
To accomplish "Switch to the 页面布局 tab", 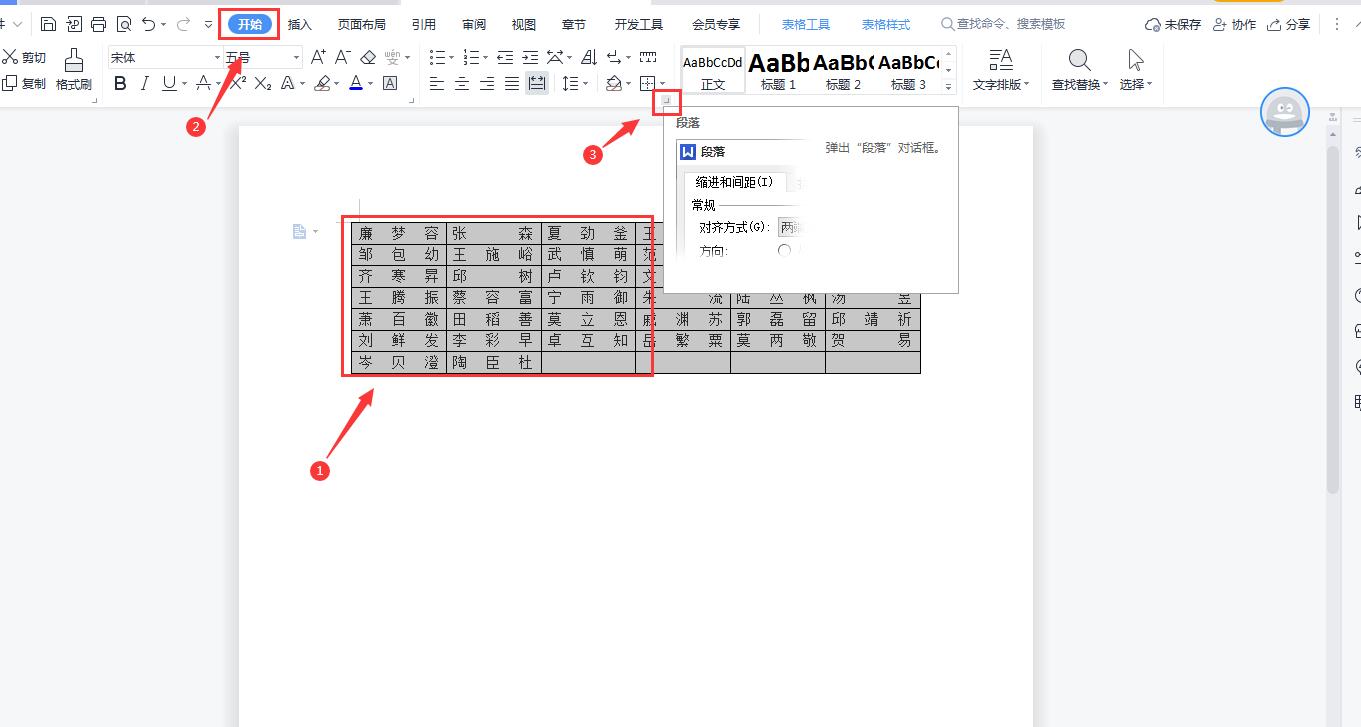I will 361,24.
